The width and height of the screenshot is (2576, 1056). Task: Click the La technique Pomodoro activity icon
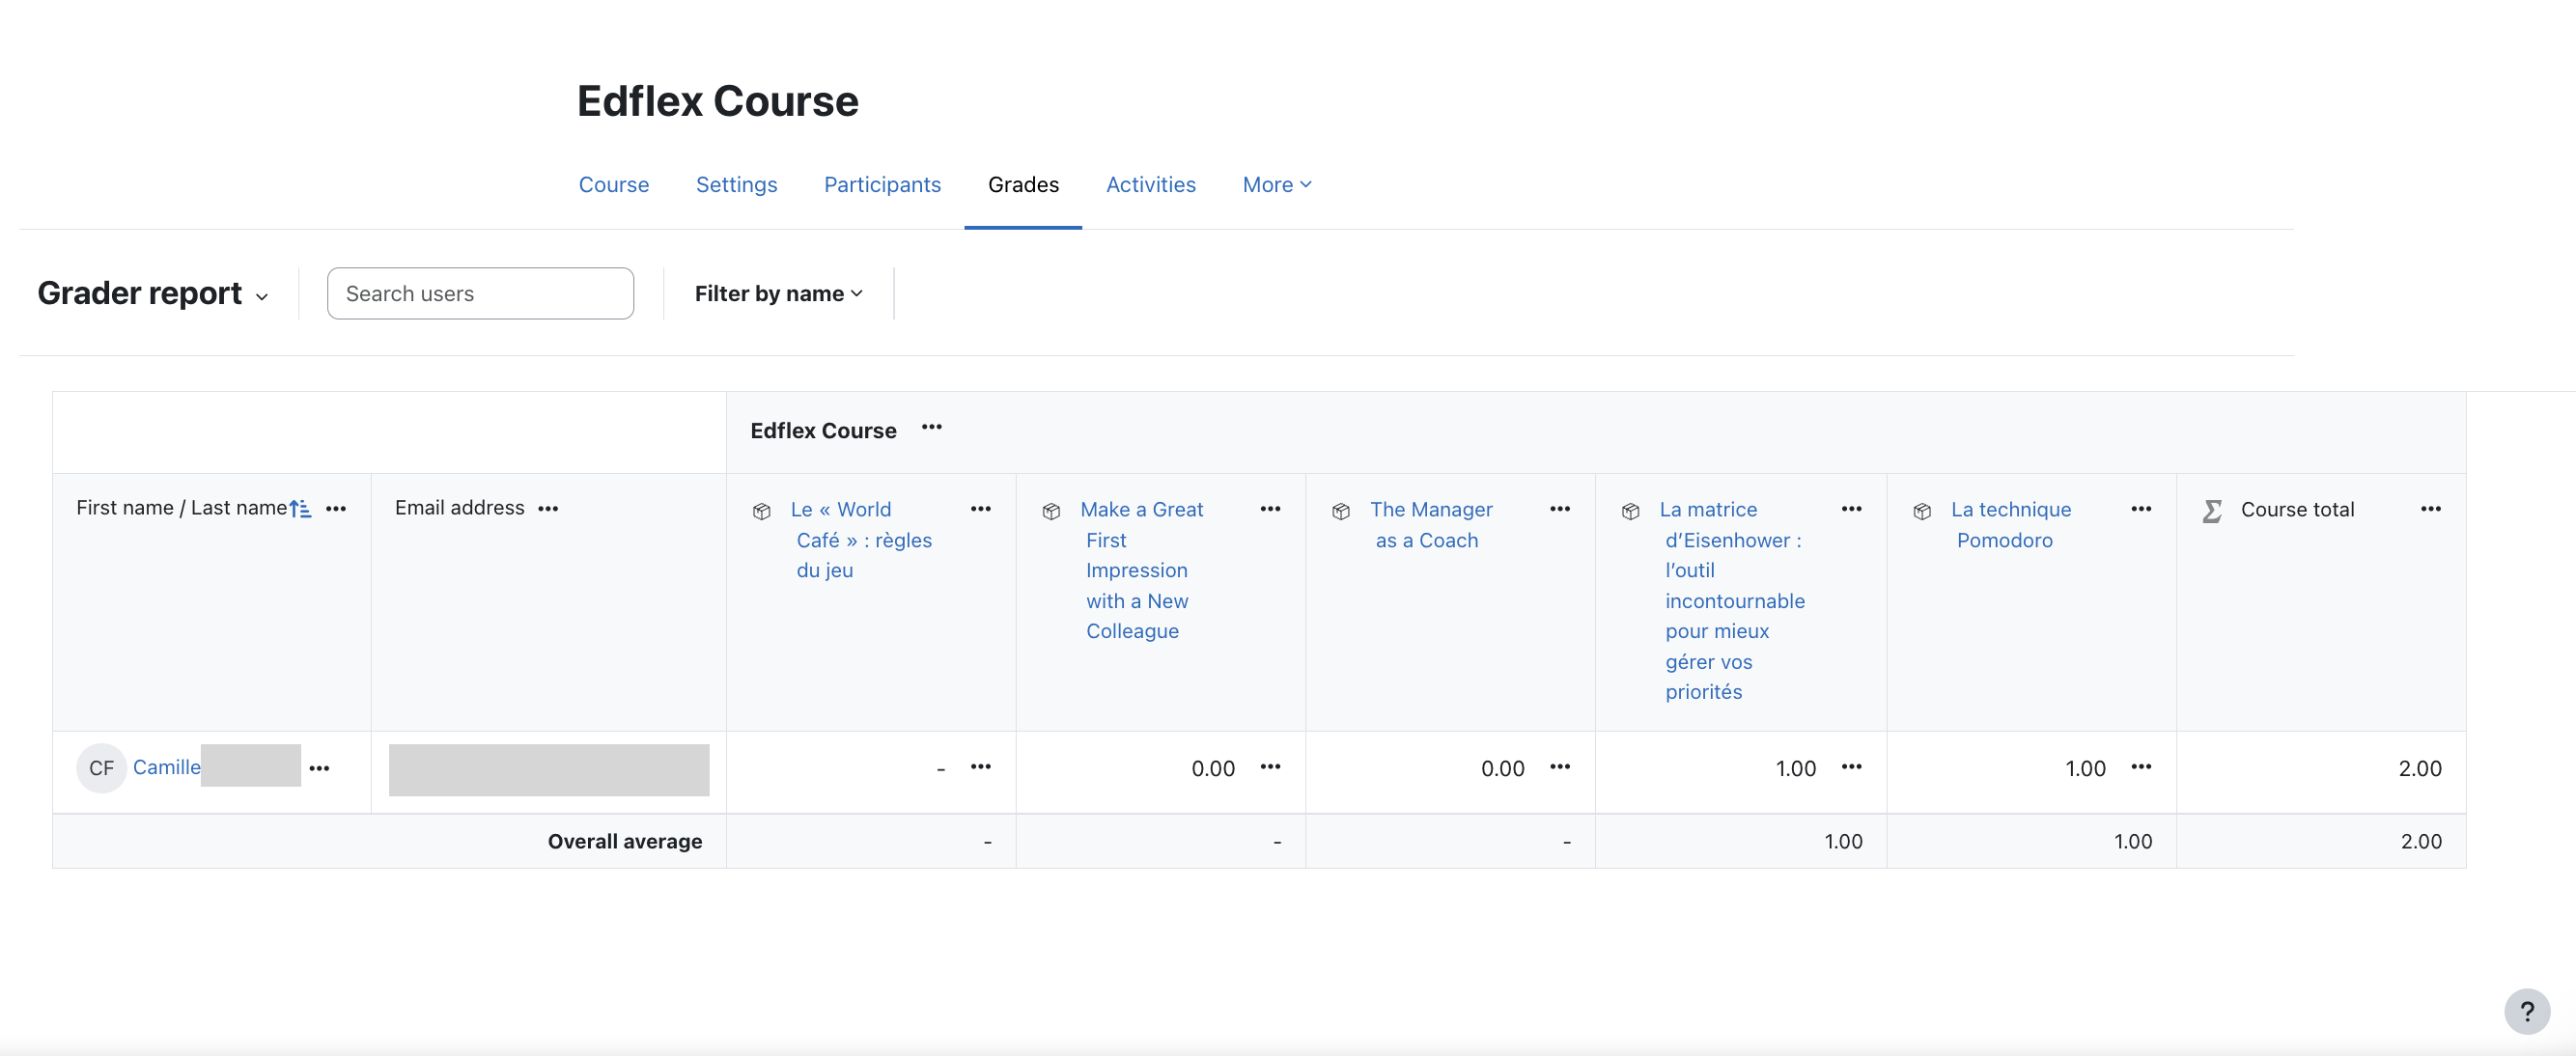1922,511
